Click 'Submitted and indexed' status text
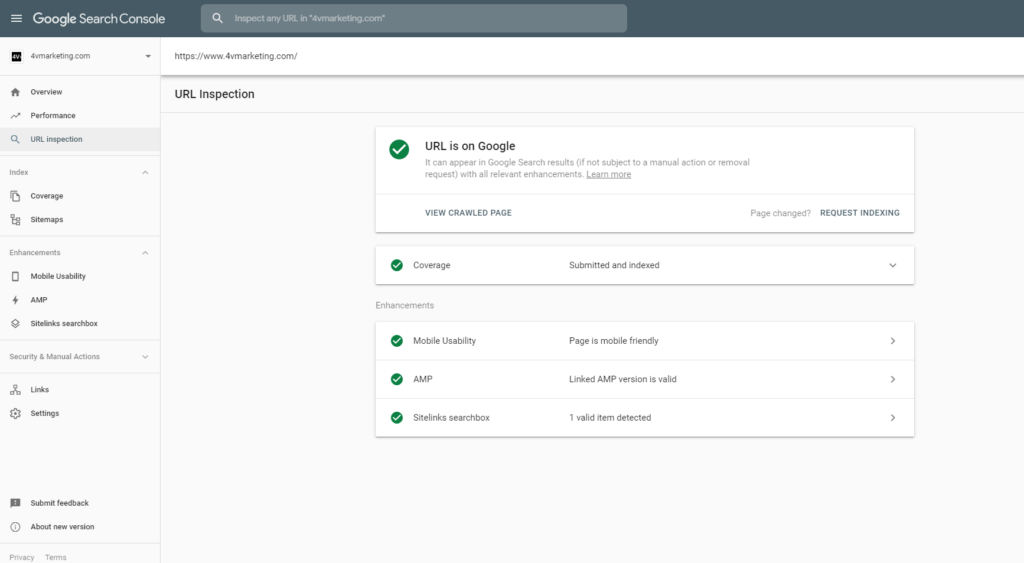This screenshot has height=563, width=1024. pos(614,265)
